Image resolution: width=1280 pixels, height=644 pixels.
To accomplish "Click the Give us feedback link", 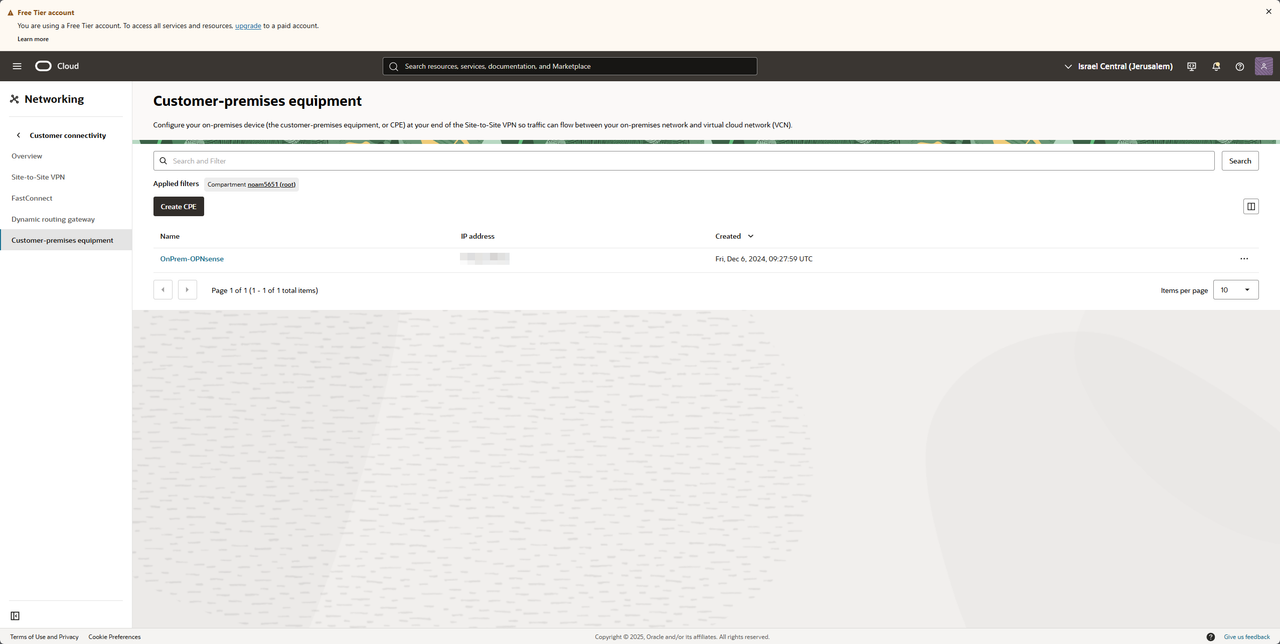I will pyautogui.click(x=1247, y=637).
